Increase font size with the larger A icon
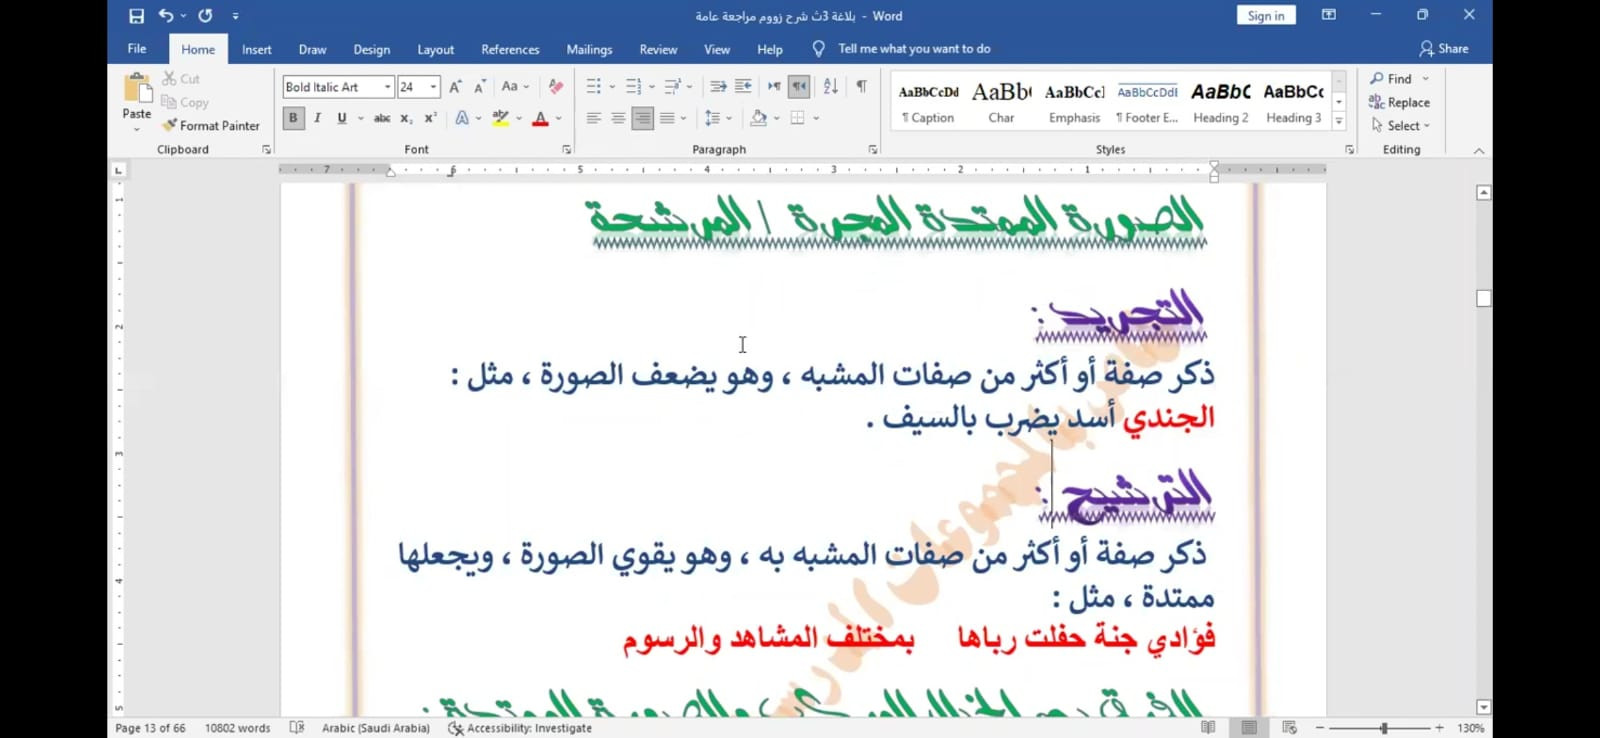The width and height of the screenshot is (1600, 738). pos(455,87)
